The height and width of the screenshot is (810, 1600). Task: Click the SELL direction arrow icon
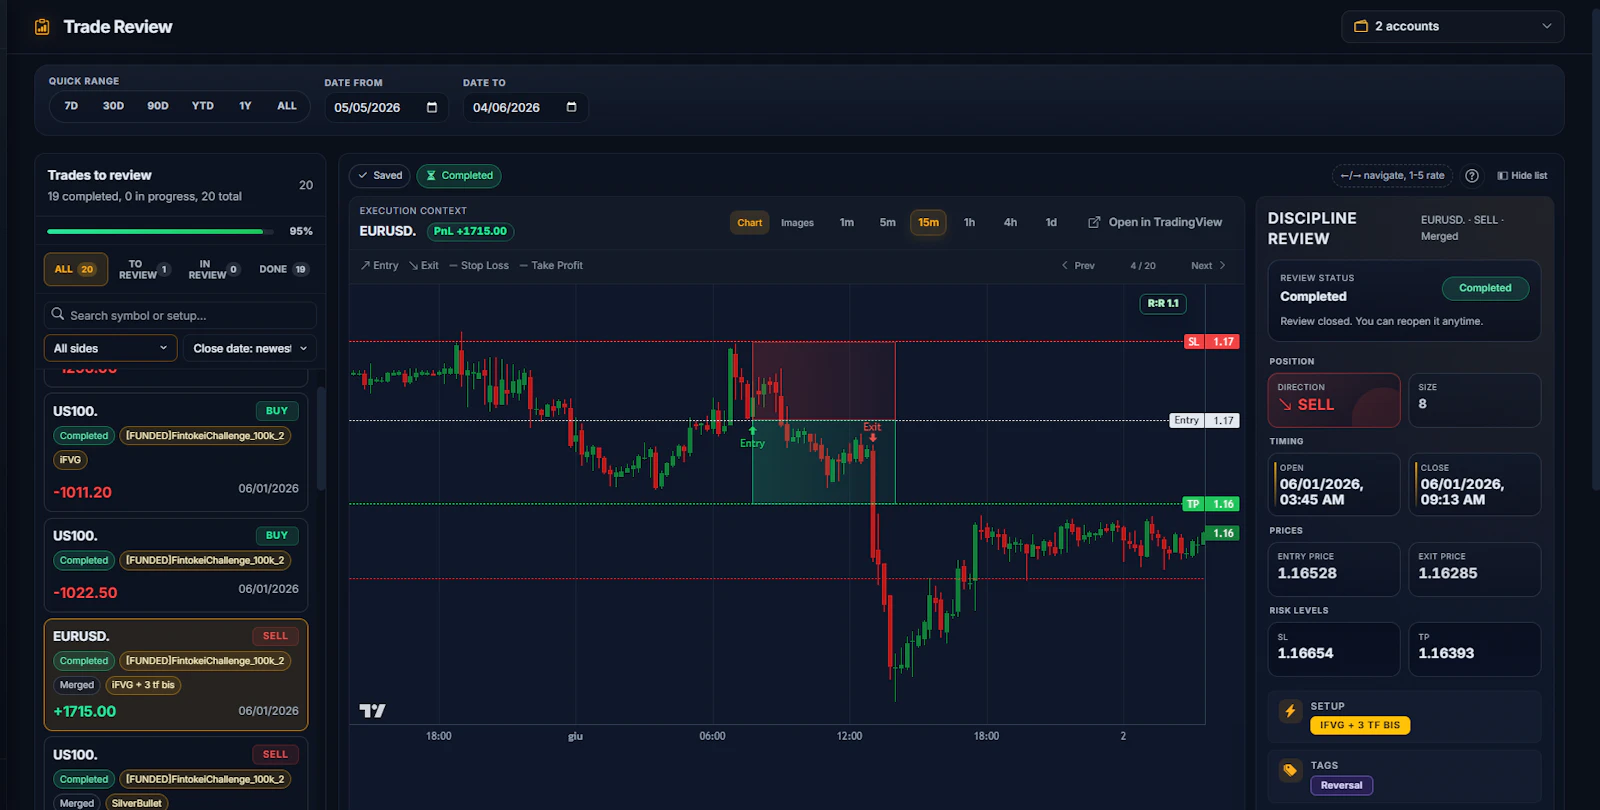click(x=1285, y=405)
